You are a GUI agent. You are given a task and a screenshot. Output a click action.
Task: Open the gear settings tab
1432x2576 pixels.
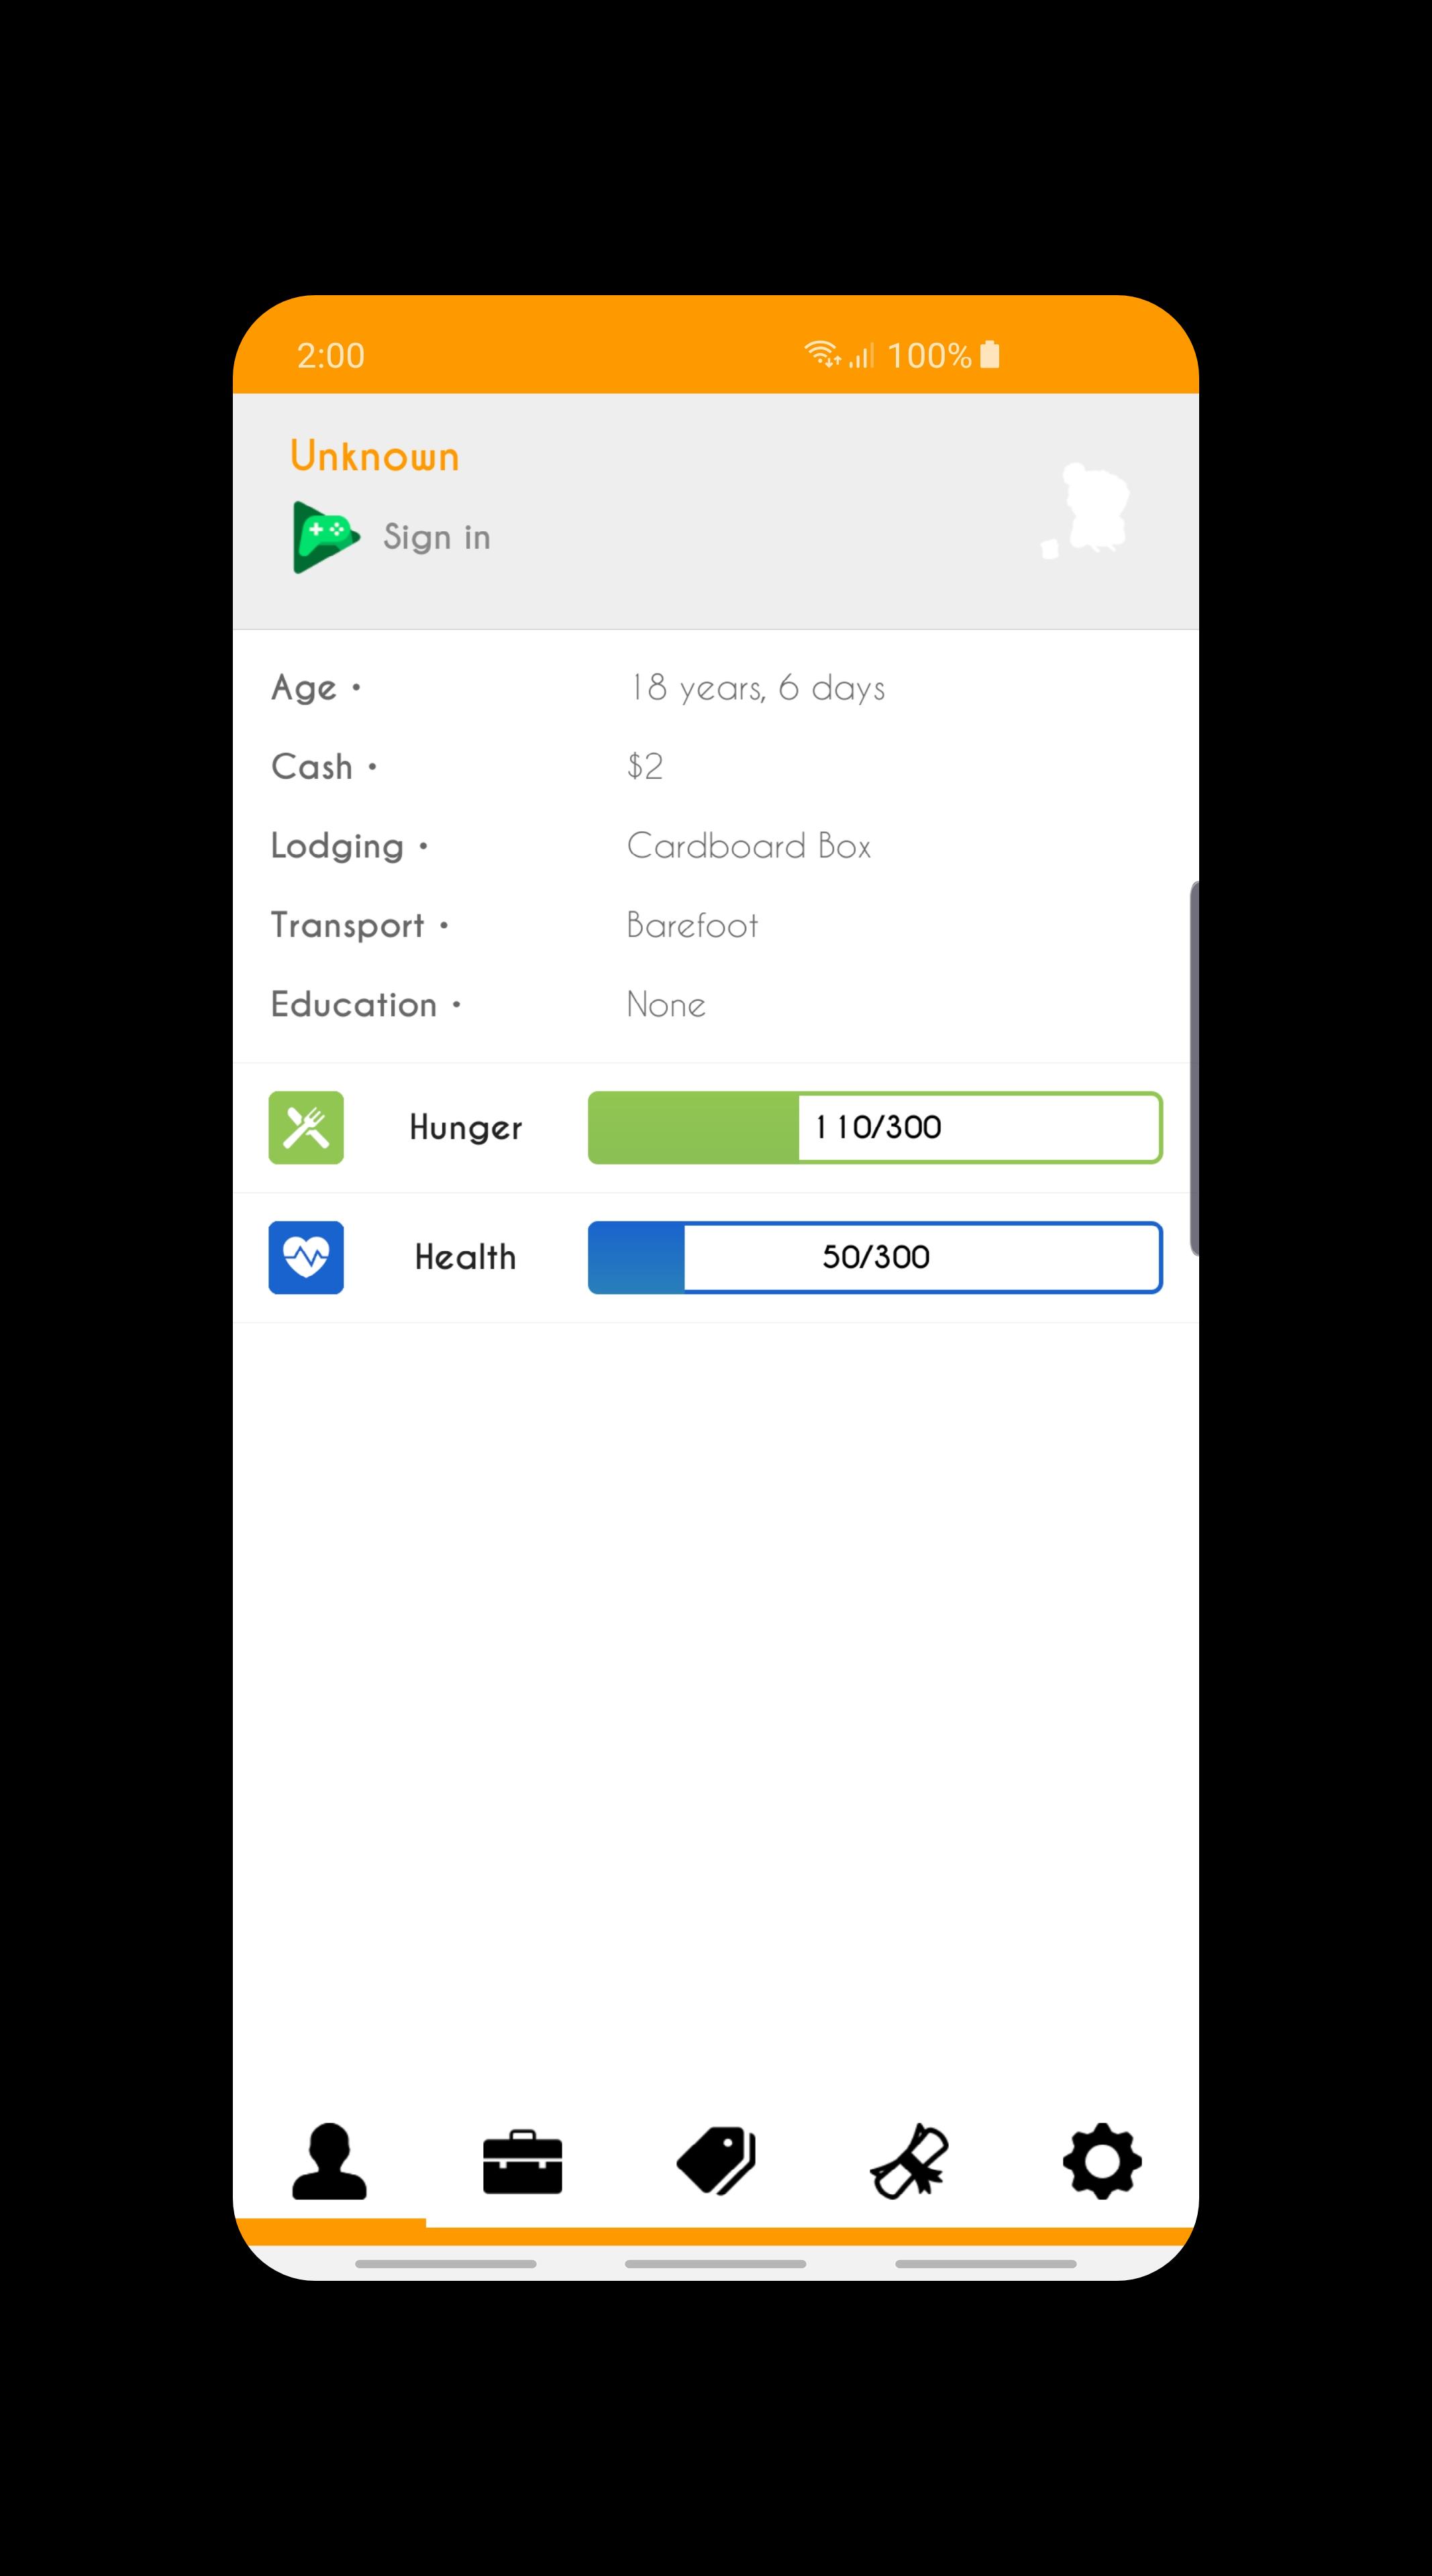coord(1102,2161)
